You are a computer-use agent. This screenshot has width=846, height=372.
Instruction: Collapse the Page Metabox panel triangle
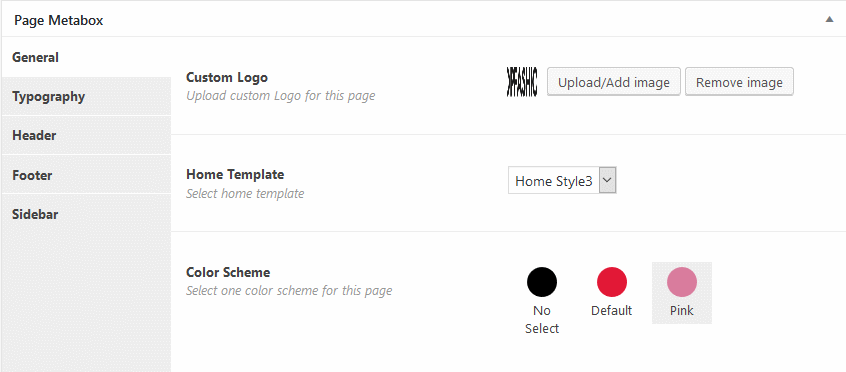point(829,19)
